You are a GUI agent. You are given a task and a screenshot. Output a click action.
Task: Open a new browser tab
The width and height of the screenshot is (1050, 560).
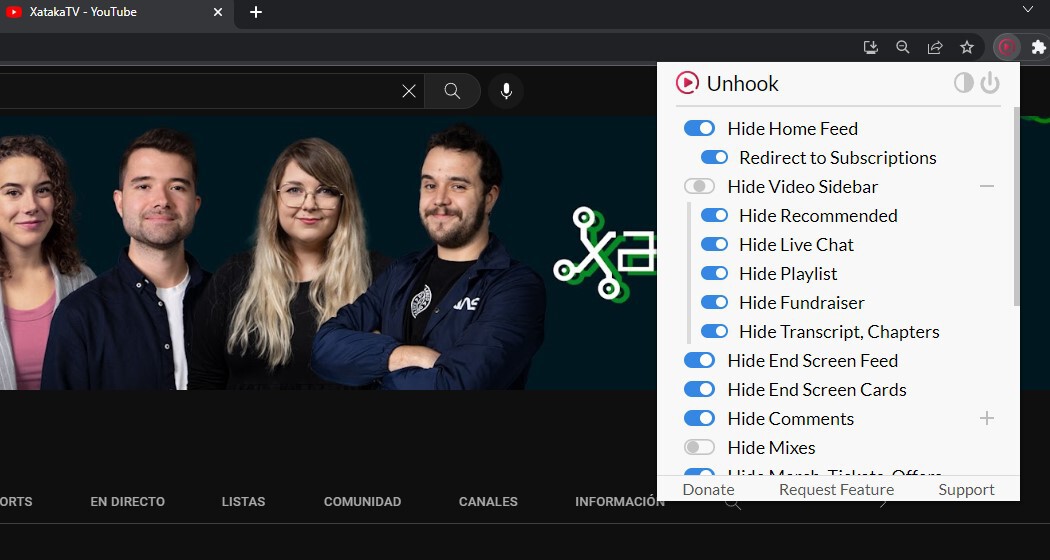click(256, 12)
